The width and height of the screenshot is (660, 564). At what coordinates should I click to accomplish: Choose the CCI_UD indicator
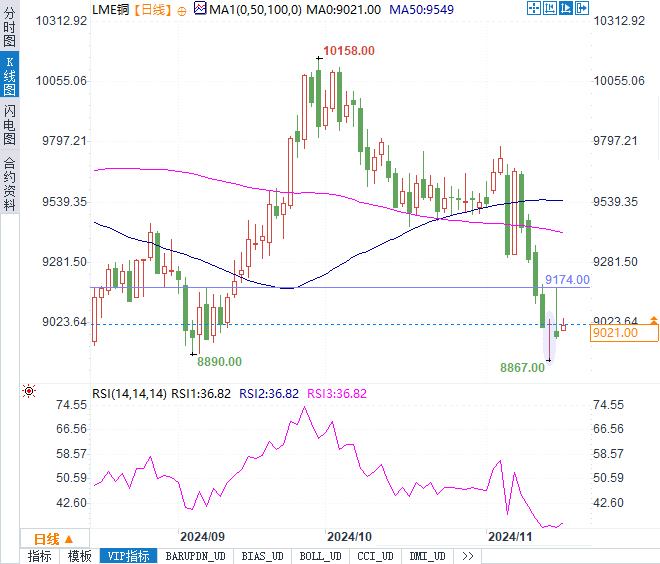375,556
